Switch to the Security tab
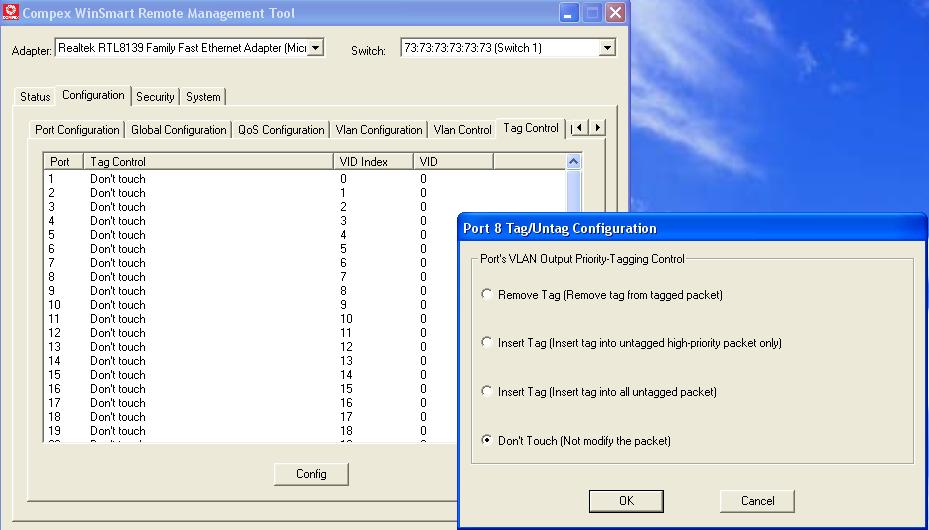The width and height of the screenshot is (929, 530). 155,97
